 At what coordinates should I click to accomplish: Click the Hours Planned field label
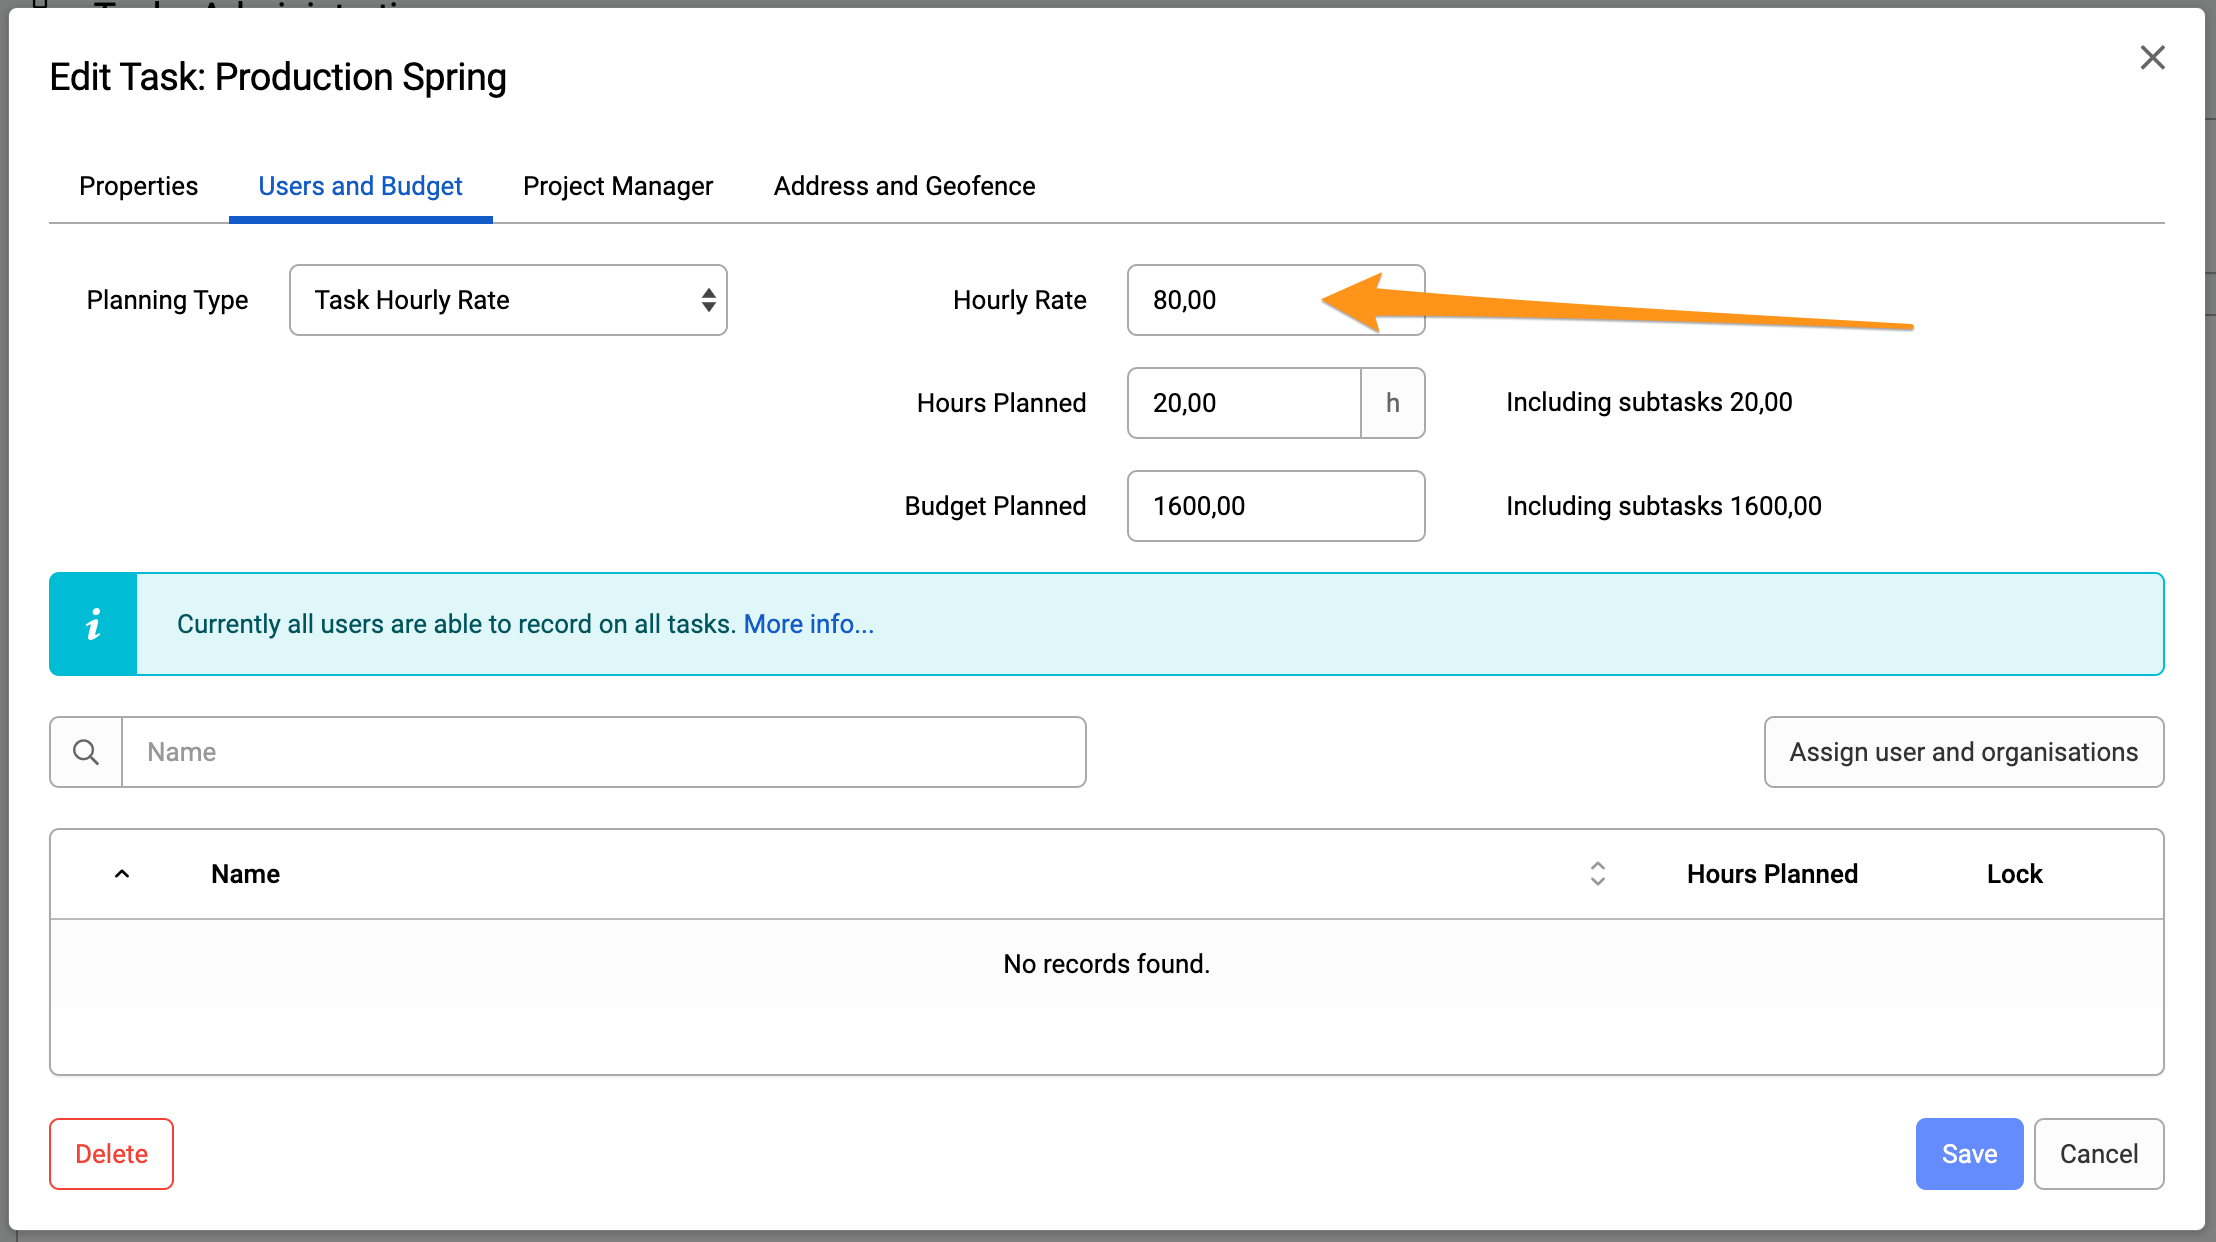click(1001, 403)
